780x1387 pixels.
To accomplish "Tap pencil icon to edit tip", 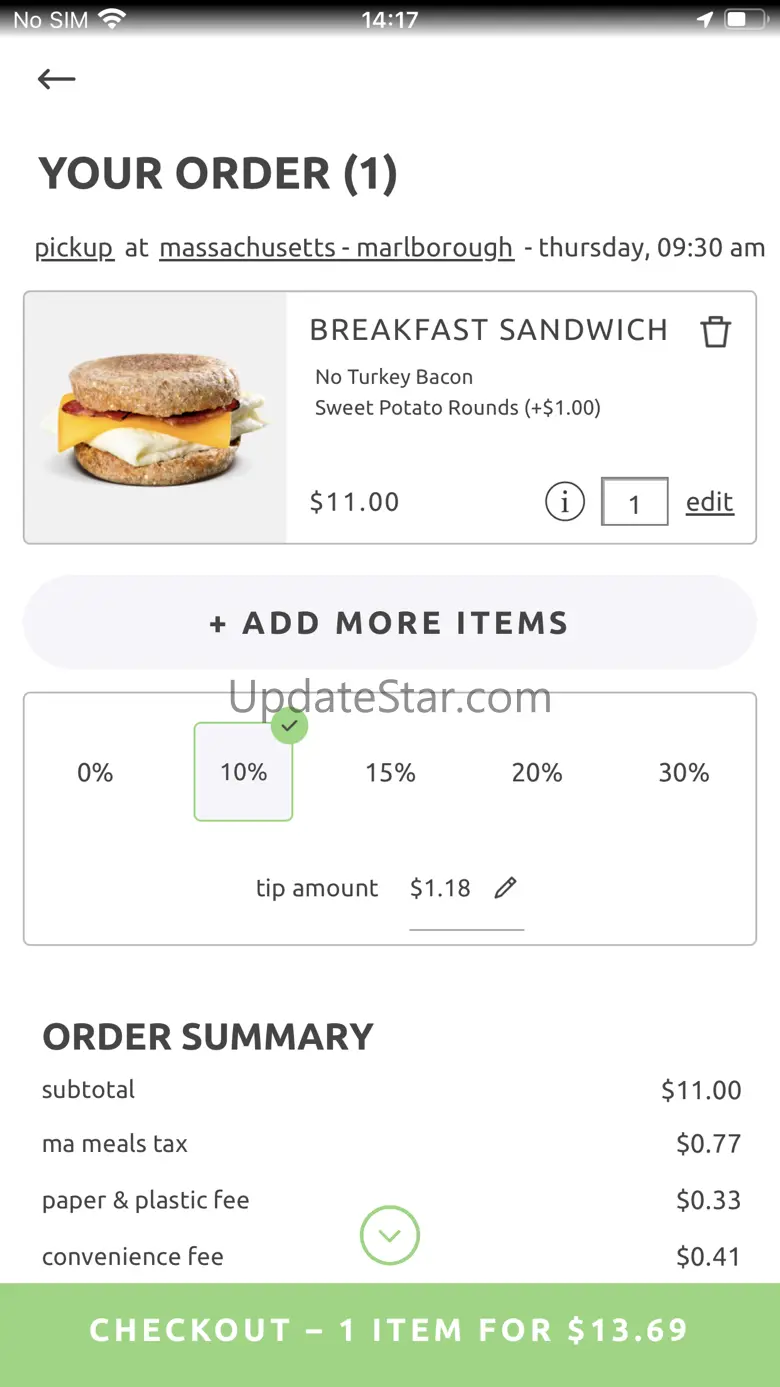I will click(506, 888).
